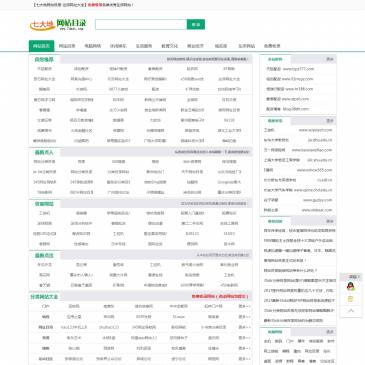Open the 商业经济 navigation tab
This screenshot has width=365, height=365.
coord(195,46)
